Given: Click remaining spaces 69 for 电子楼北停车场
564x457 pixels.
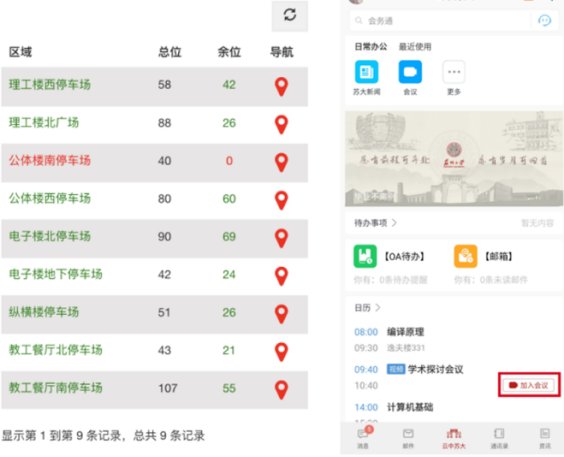Looking at the screenshot, I should coord(229,237).
